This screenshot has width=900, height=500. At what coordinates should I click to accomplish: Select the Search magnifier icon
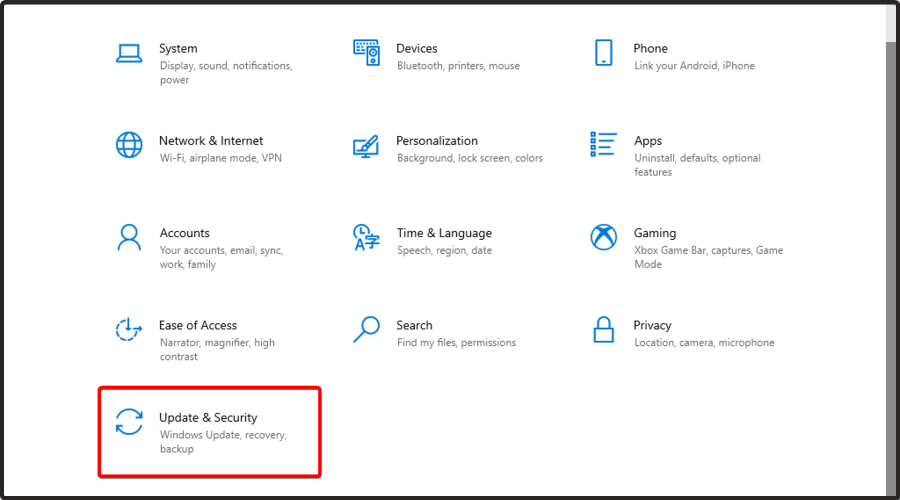point(366,329)
